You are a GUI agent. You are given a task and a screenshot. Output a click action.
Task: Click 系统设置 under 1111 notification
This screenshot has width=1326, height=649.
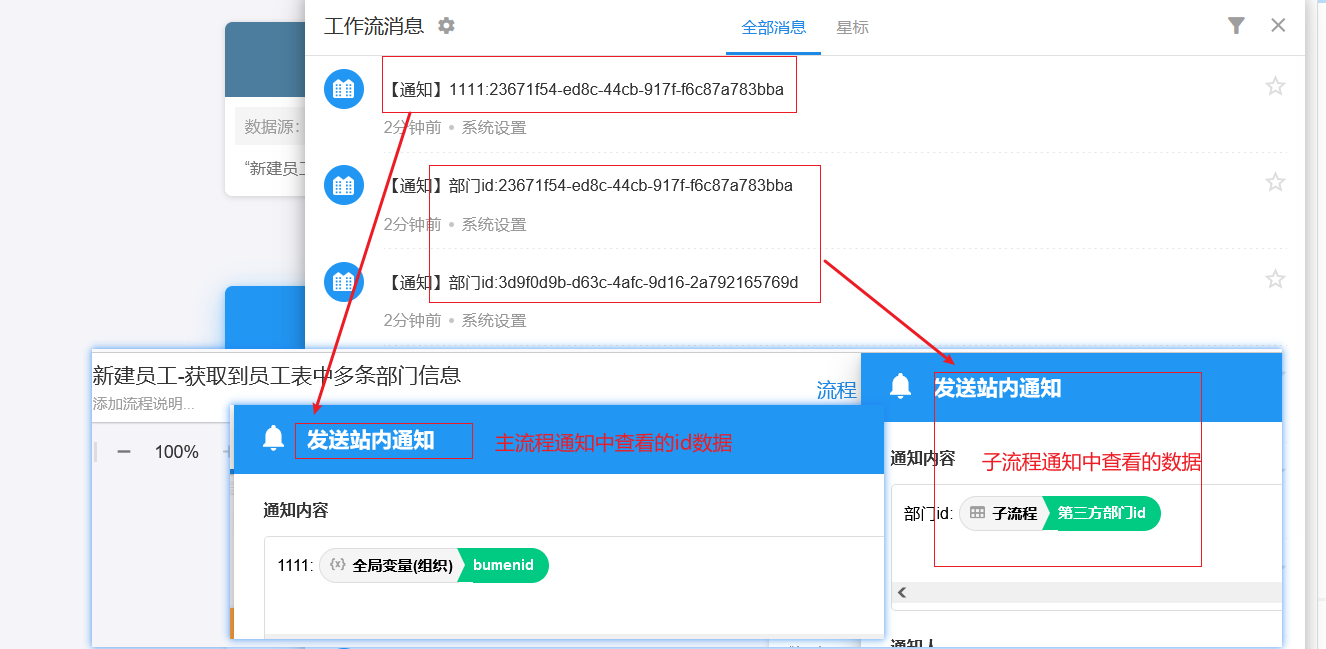pos(494,128)
